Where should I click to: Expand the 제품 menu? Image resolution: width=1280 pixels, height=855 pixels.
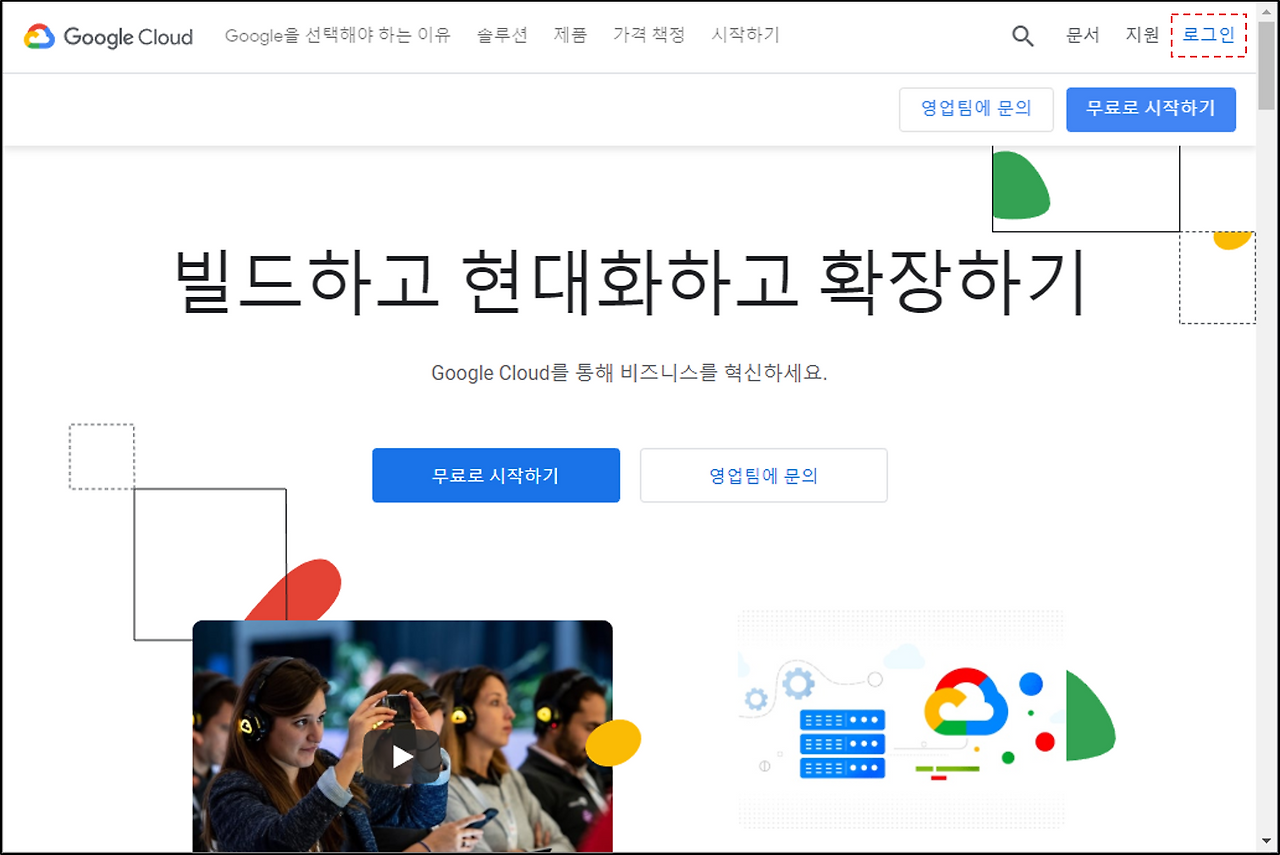570,35
